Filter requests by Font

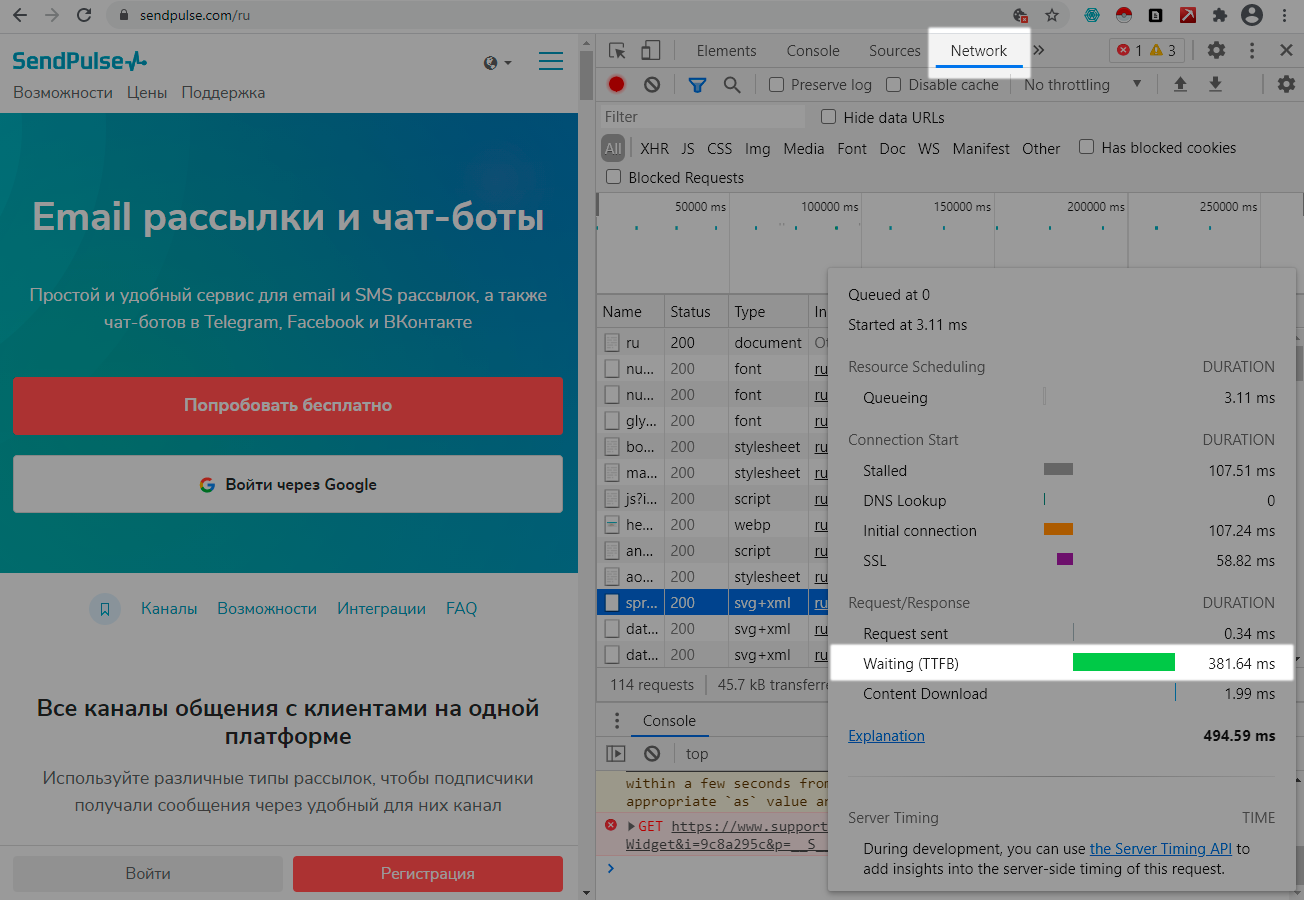coord(852,148)
